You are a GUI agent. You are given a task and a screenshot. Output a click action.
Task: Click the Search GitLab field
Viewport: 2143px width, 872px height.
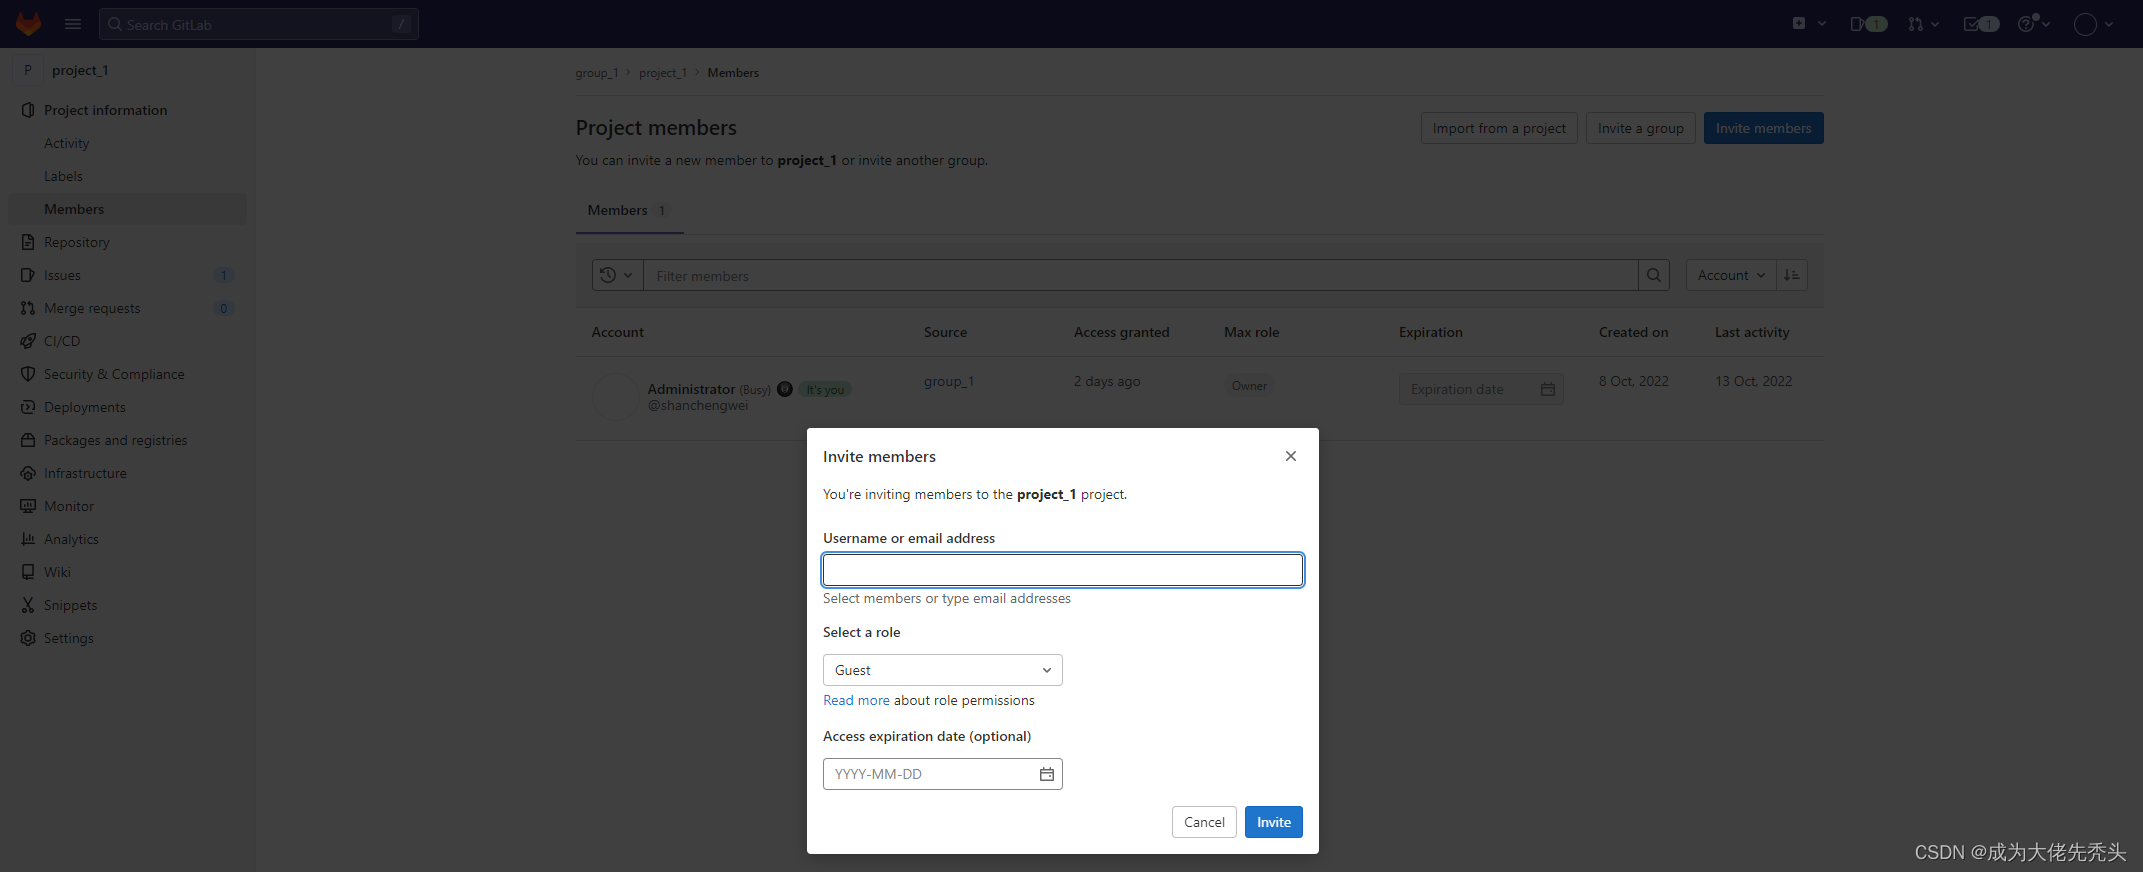(x=259, y=24)
